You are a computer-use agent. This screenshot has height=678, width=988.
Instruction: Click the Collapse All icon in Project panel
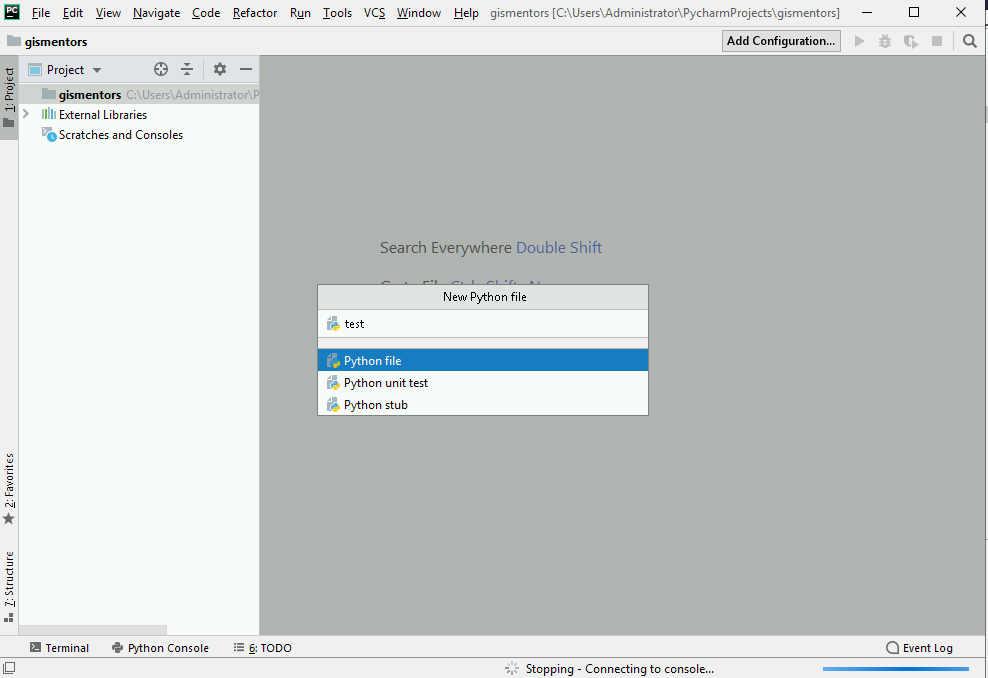[x=188, y=69]
